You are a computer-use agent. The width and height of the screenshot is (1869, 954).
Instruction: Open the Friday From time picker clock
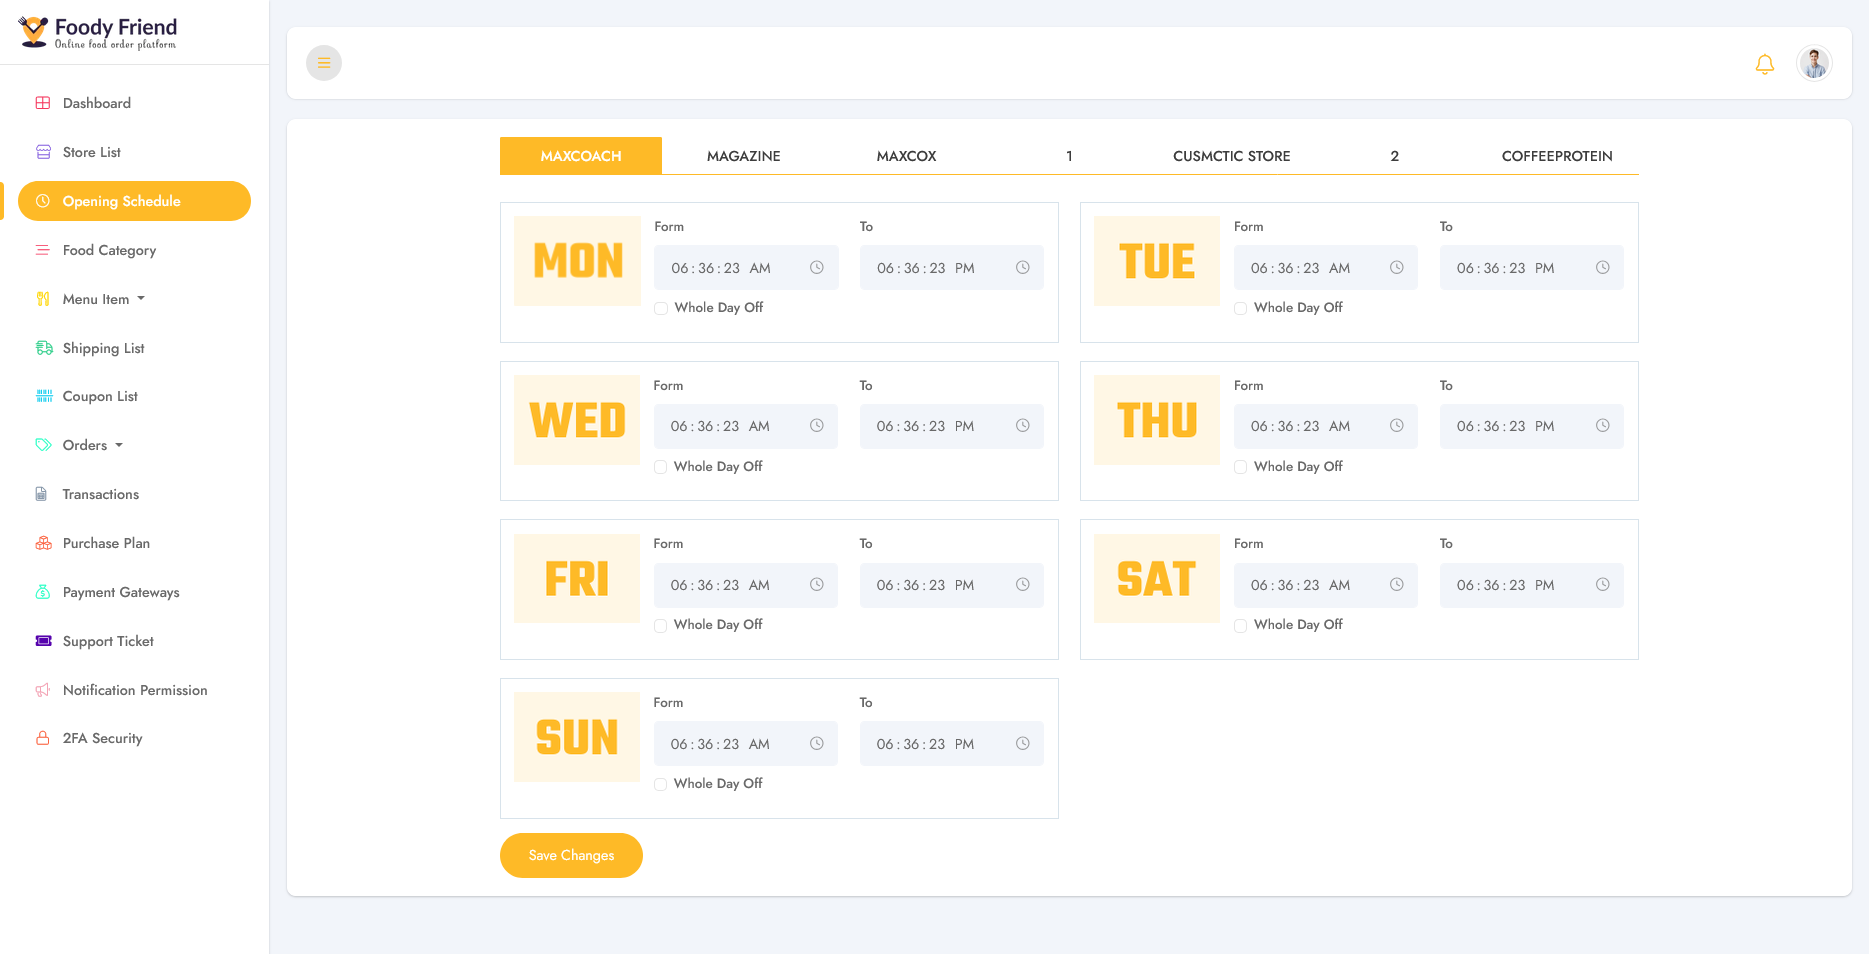(817, 585)
